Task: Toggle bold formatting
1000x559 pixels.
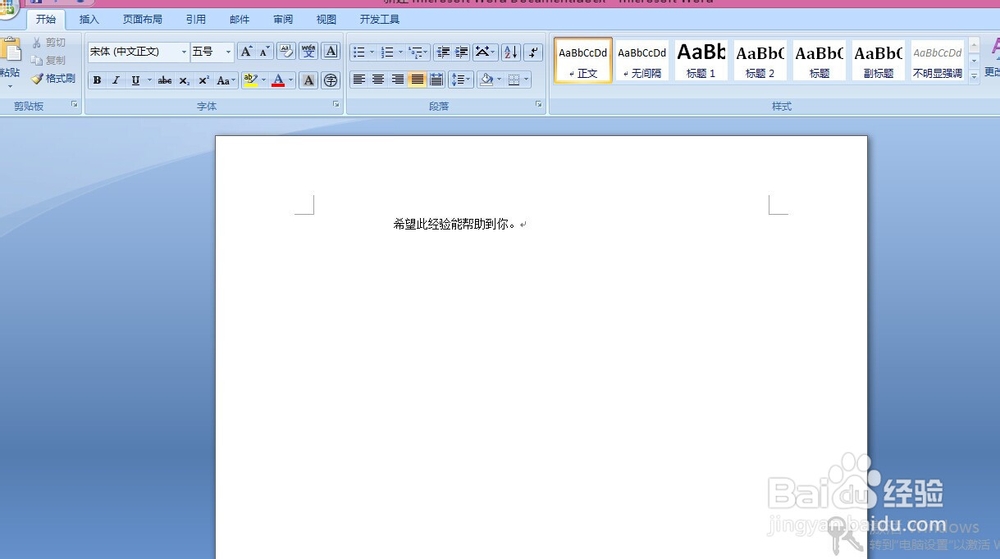Action: point(97,80)
